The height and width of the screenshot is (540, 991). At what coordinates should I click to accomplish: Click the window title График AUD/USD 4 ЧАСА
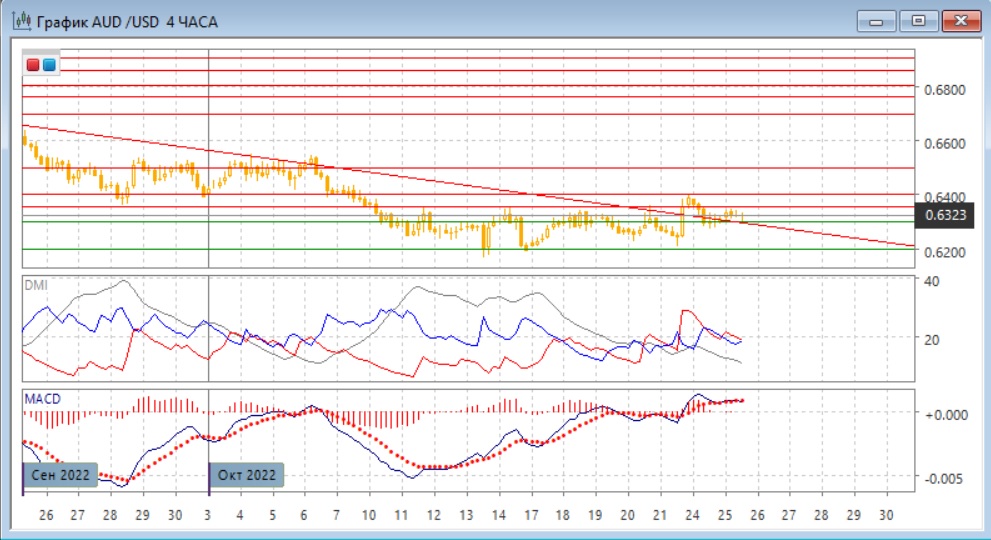click(x=126, y=21)
